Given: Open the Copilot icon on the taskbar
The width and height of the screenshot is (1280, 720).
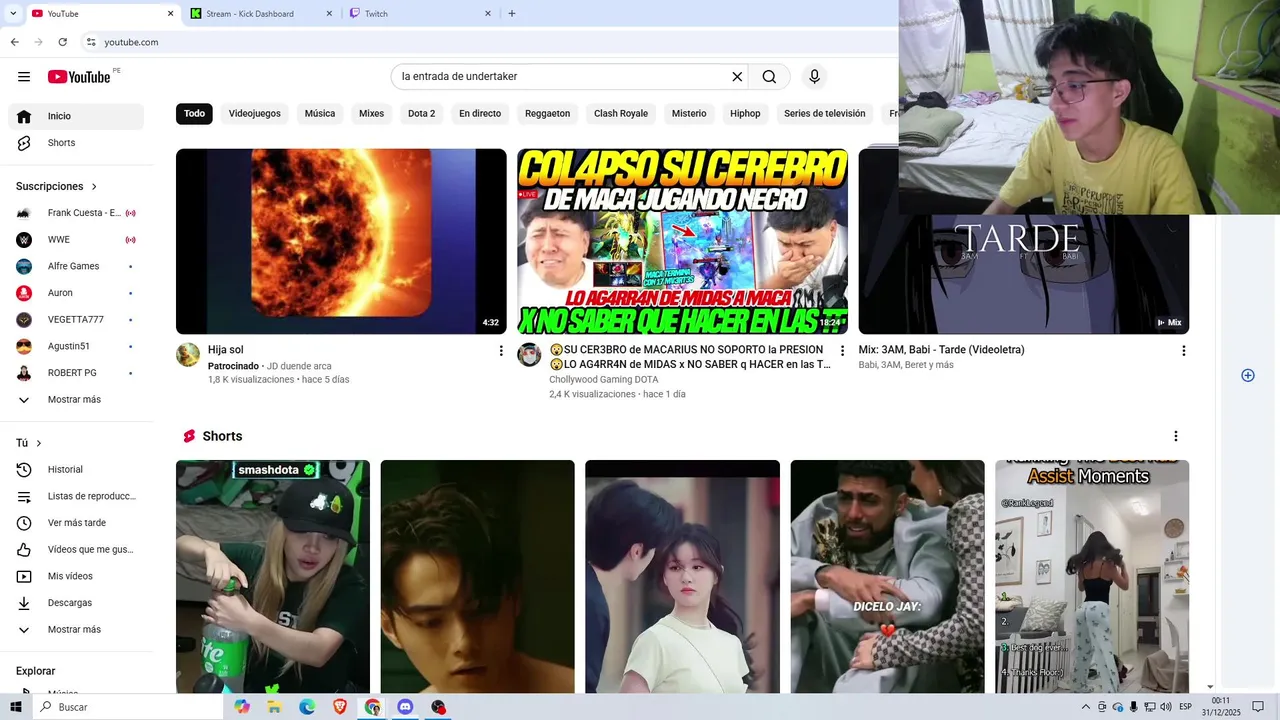Looking at the screenshot, I should (x=242, y=707).
